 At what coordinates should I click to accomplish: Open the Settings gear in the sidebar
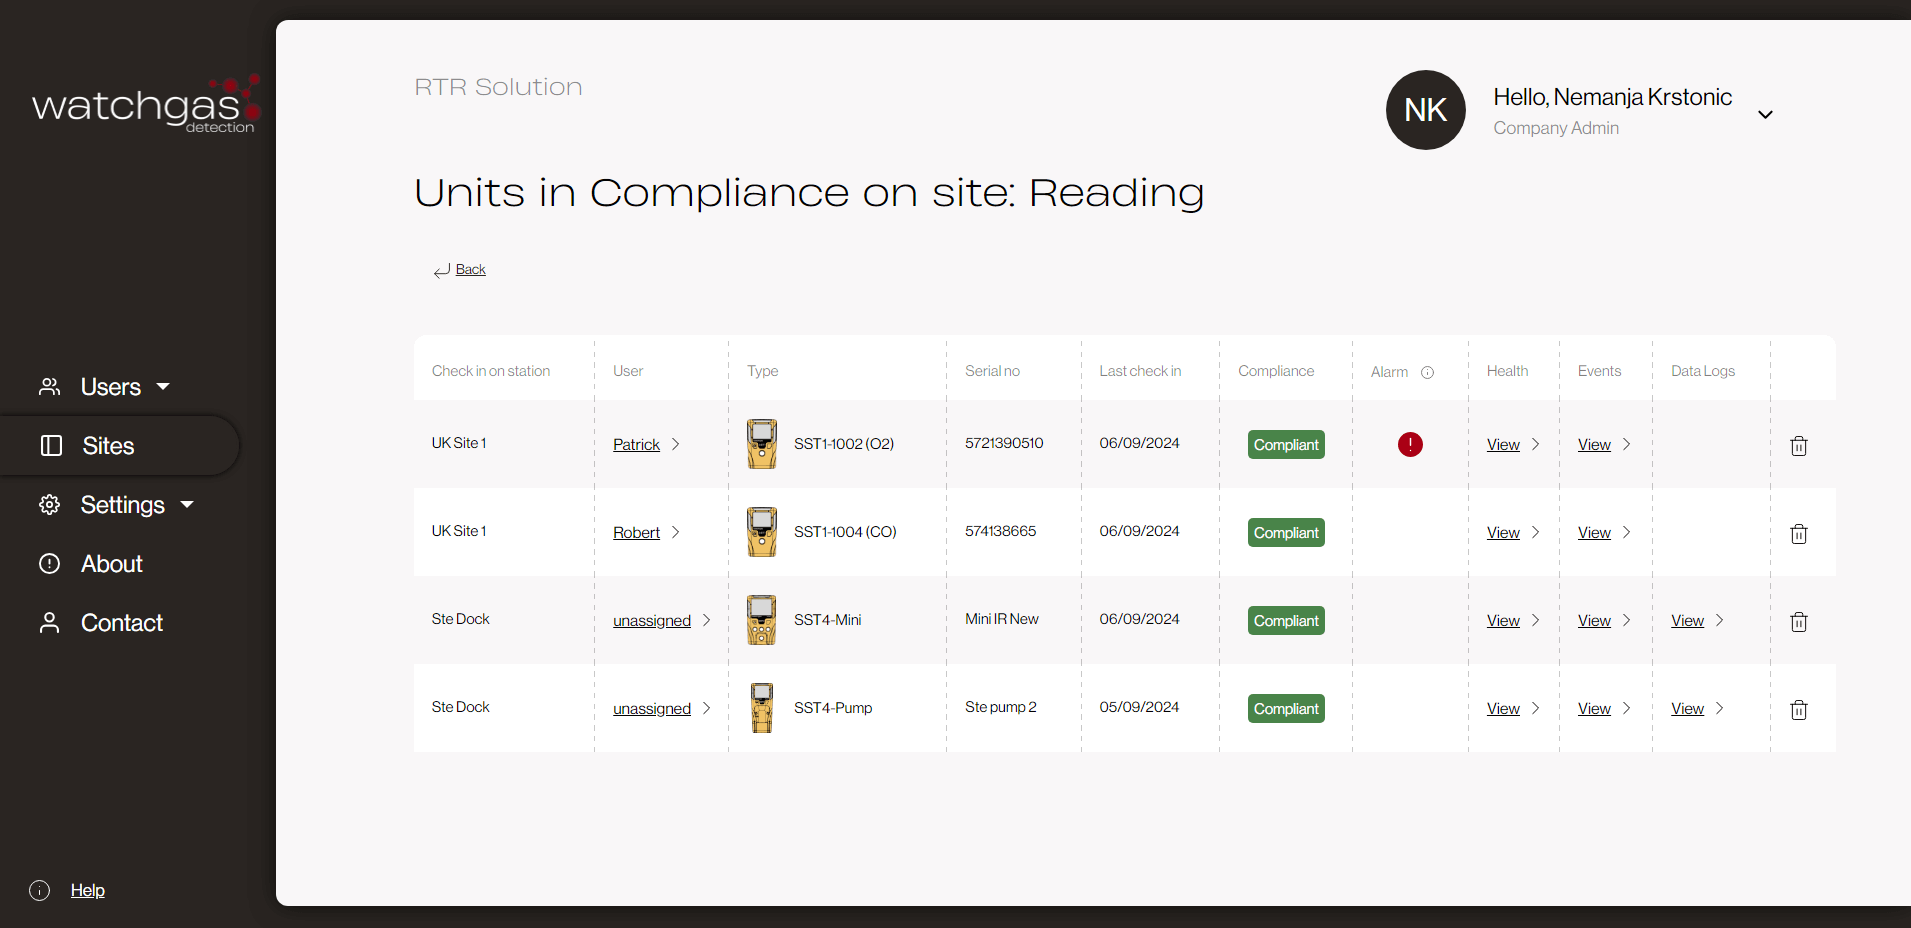(49, 504)
